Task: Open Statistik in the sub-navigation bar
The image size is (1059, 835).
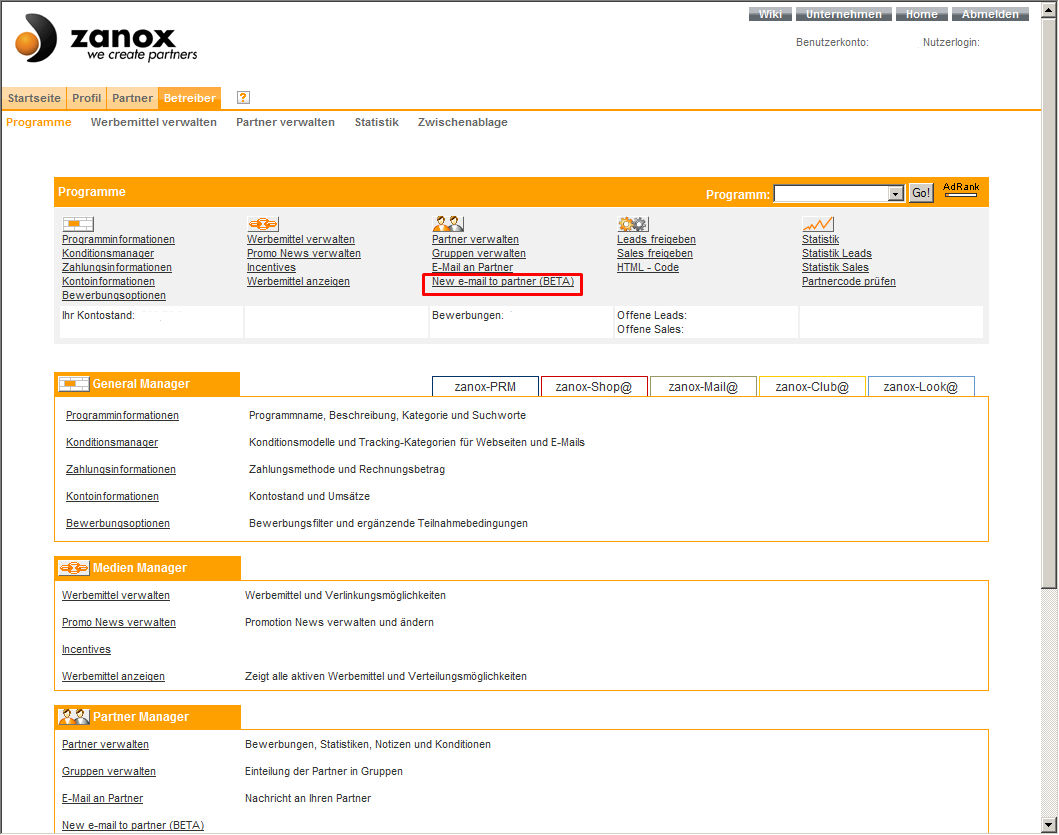Action: [x=376, y=122]
